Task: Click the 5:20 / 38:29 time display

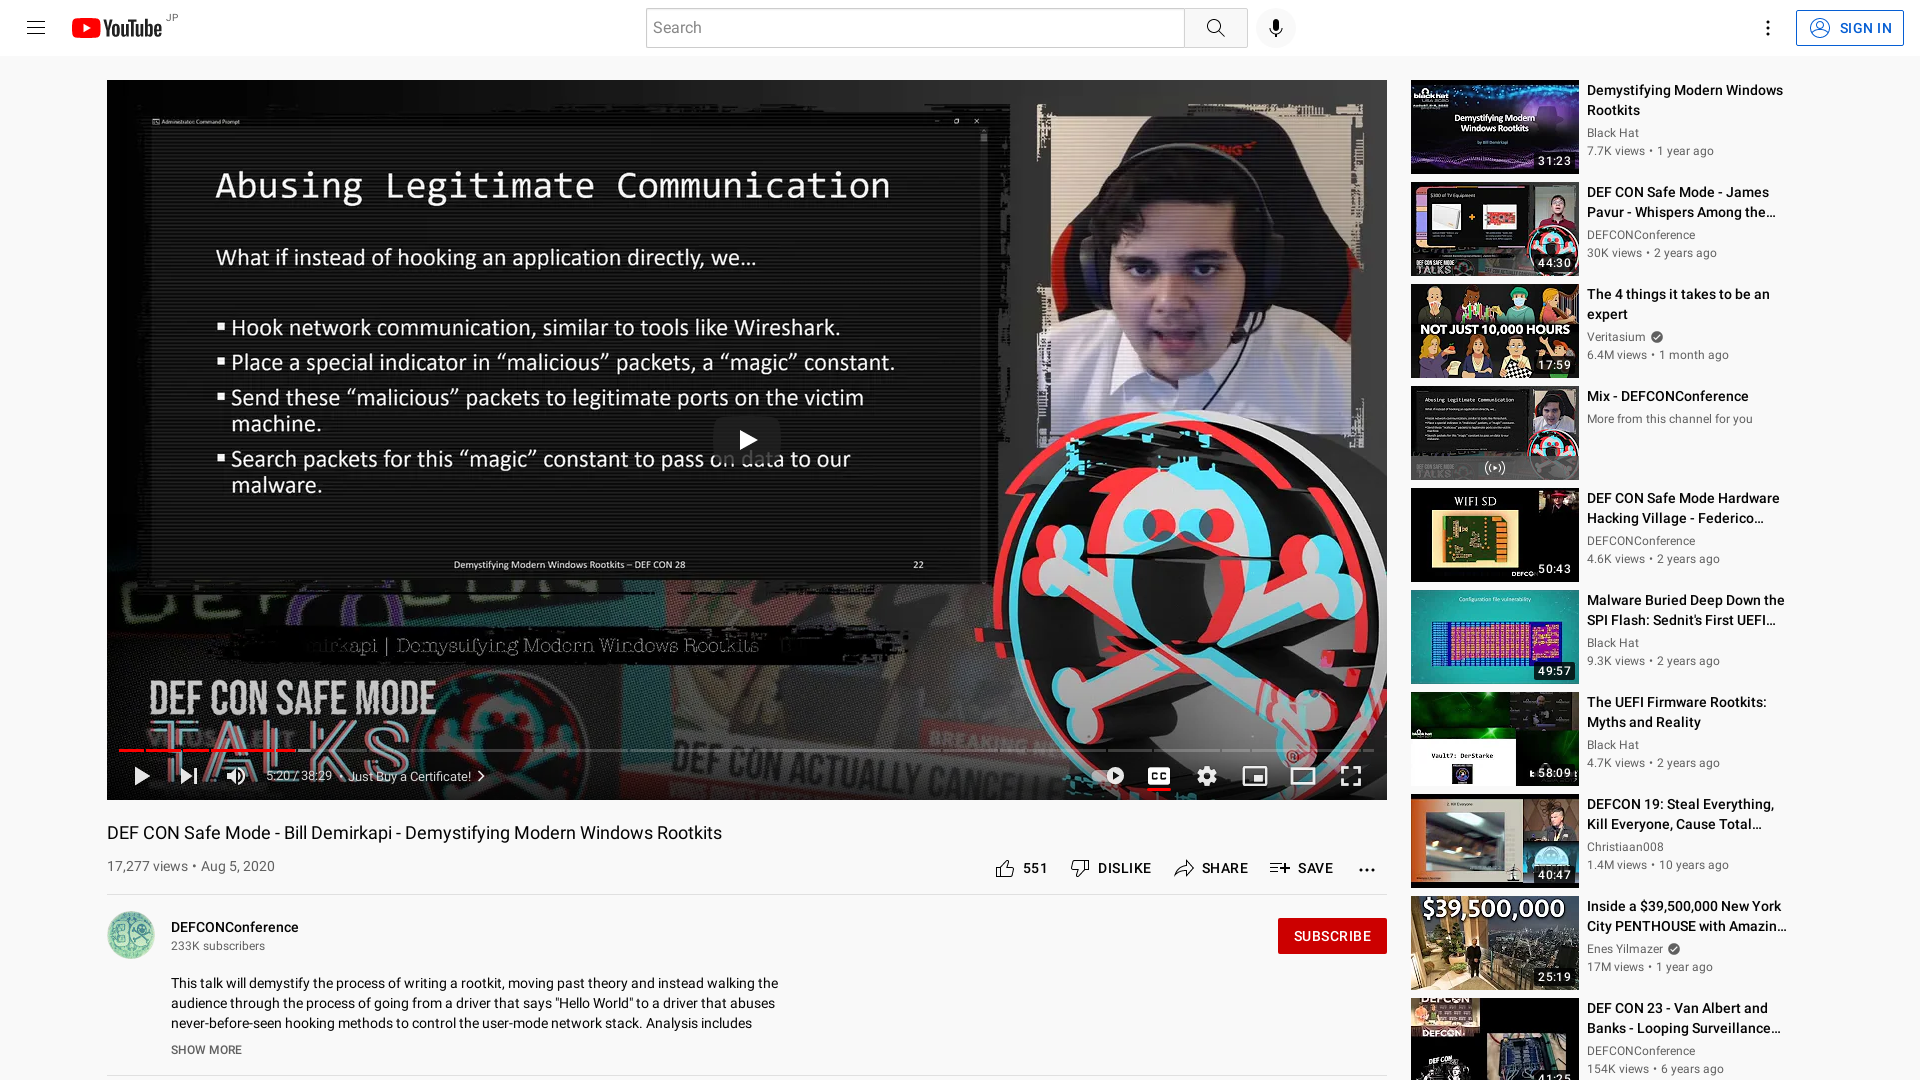Action: pos(299,776)
